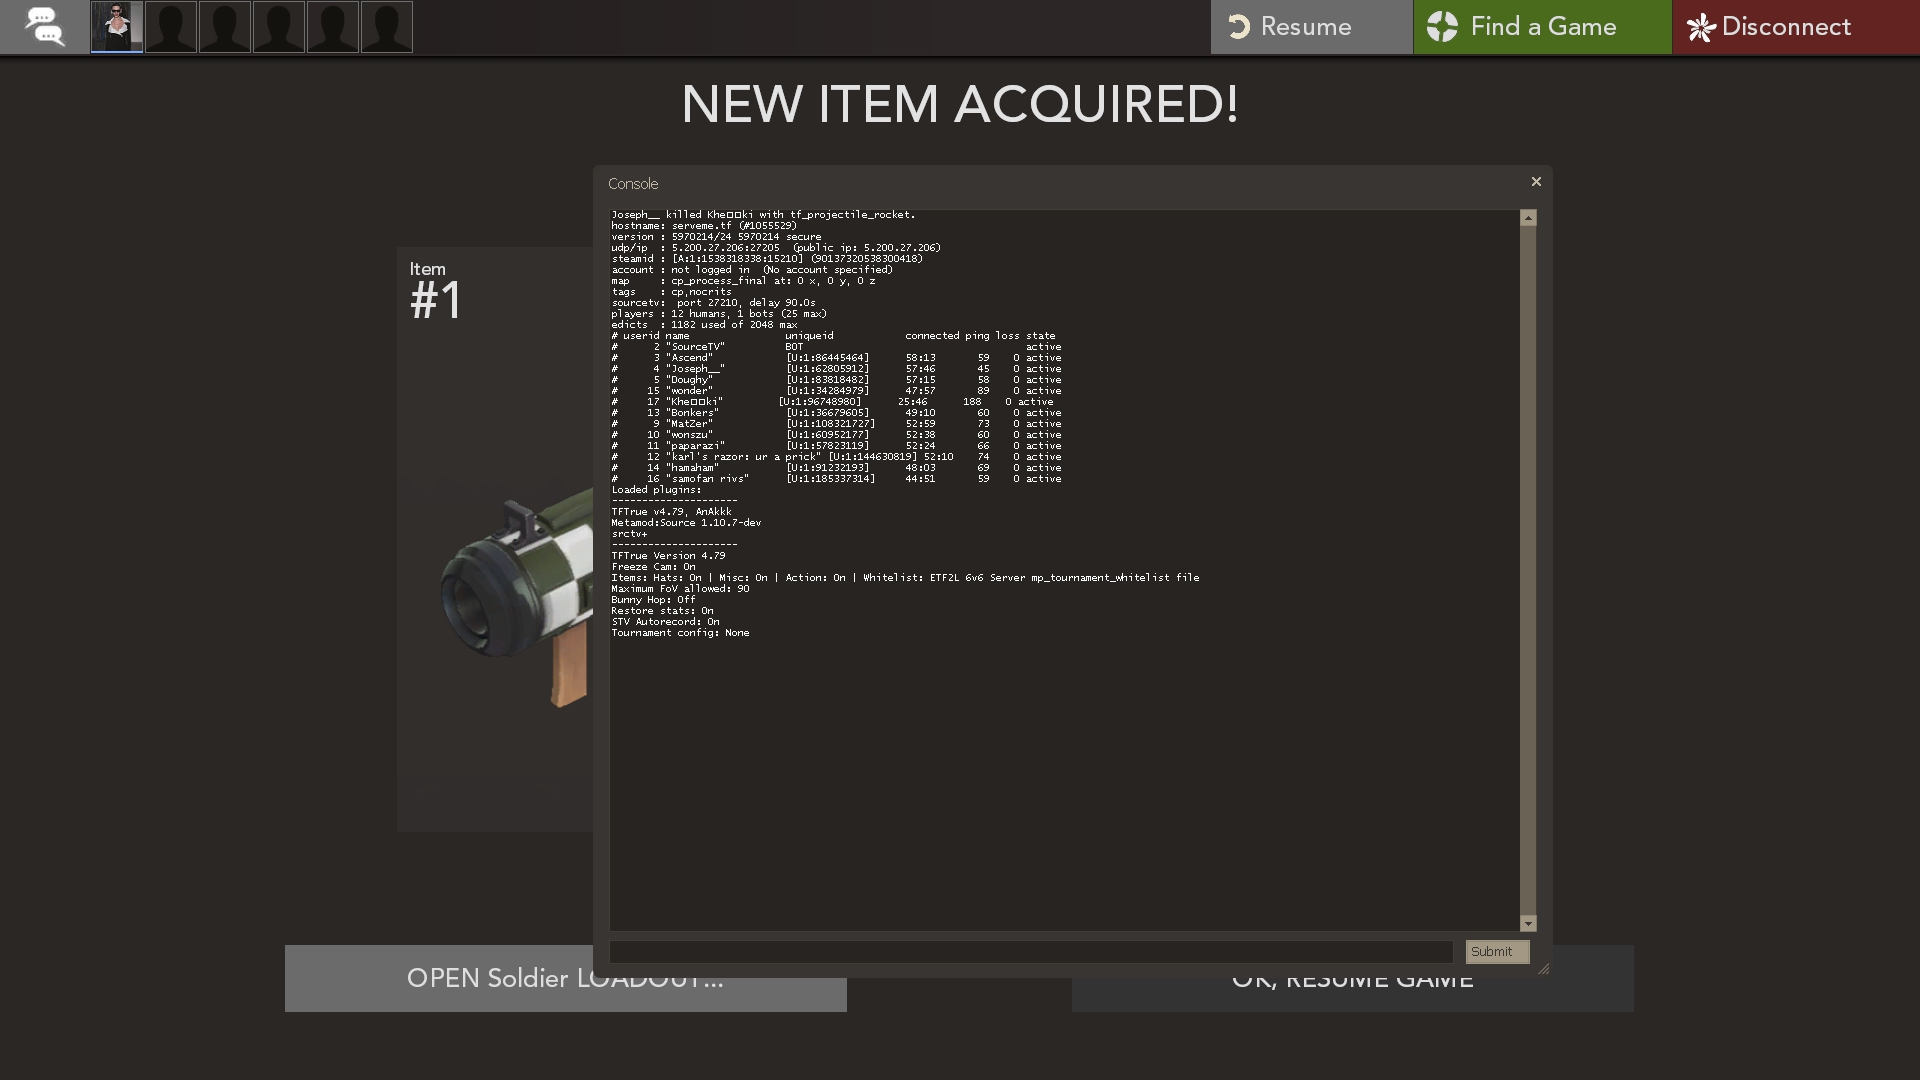Click the Find a Game button

[1542, 27]
